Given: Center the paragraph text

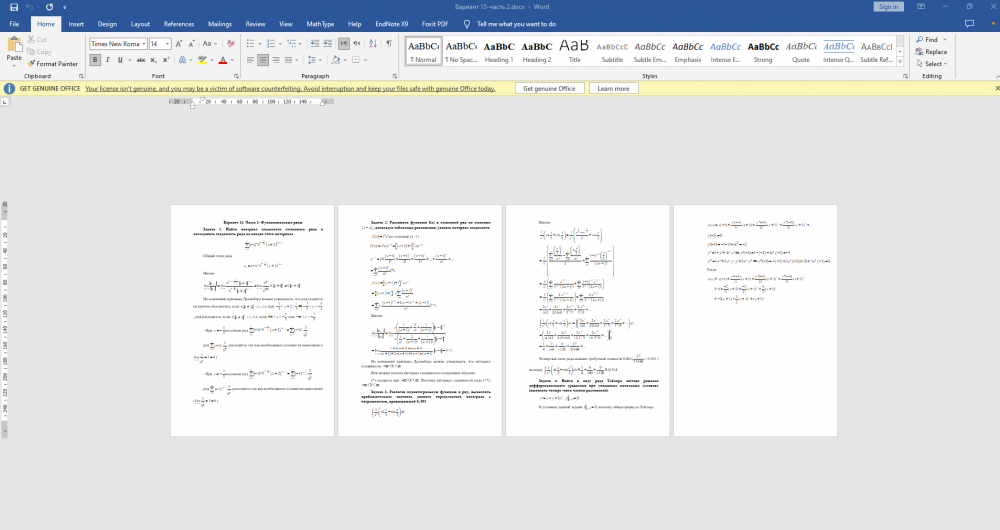Looking at the screenshot, I should click(x=263, y=60).
